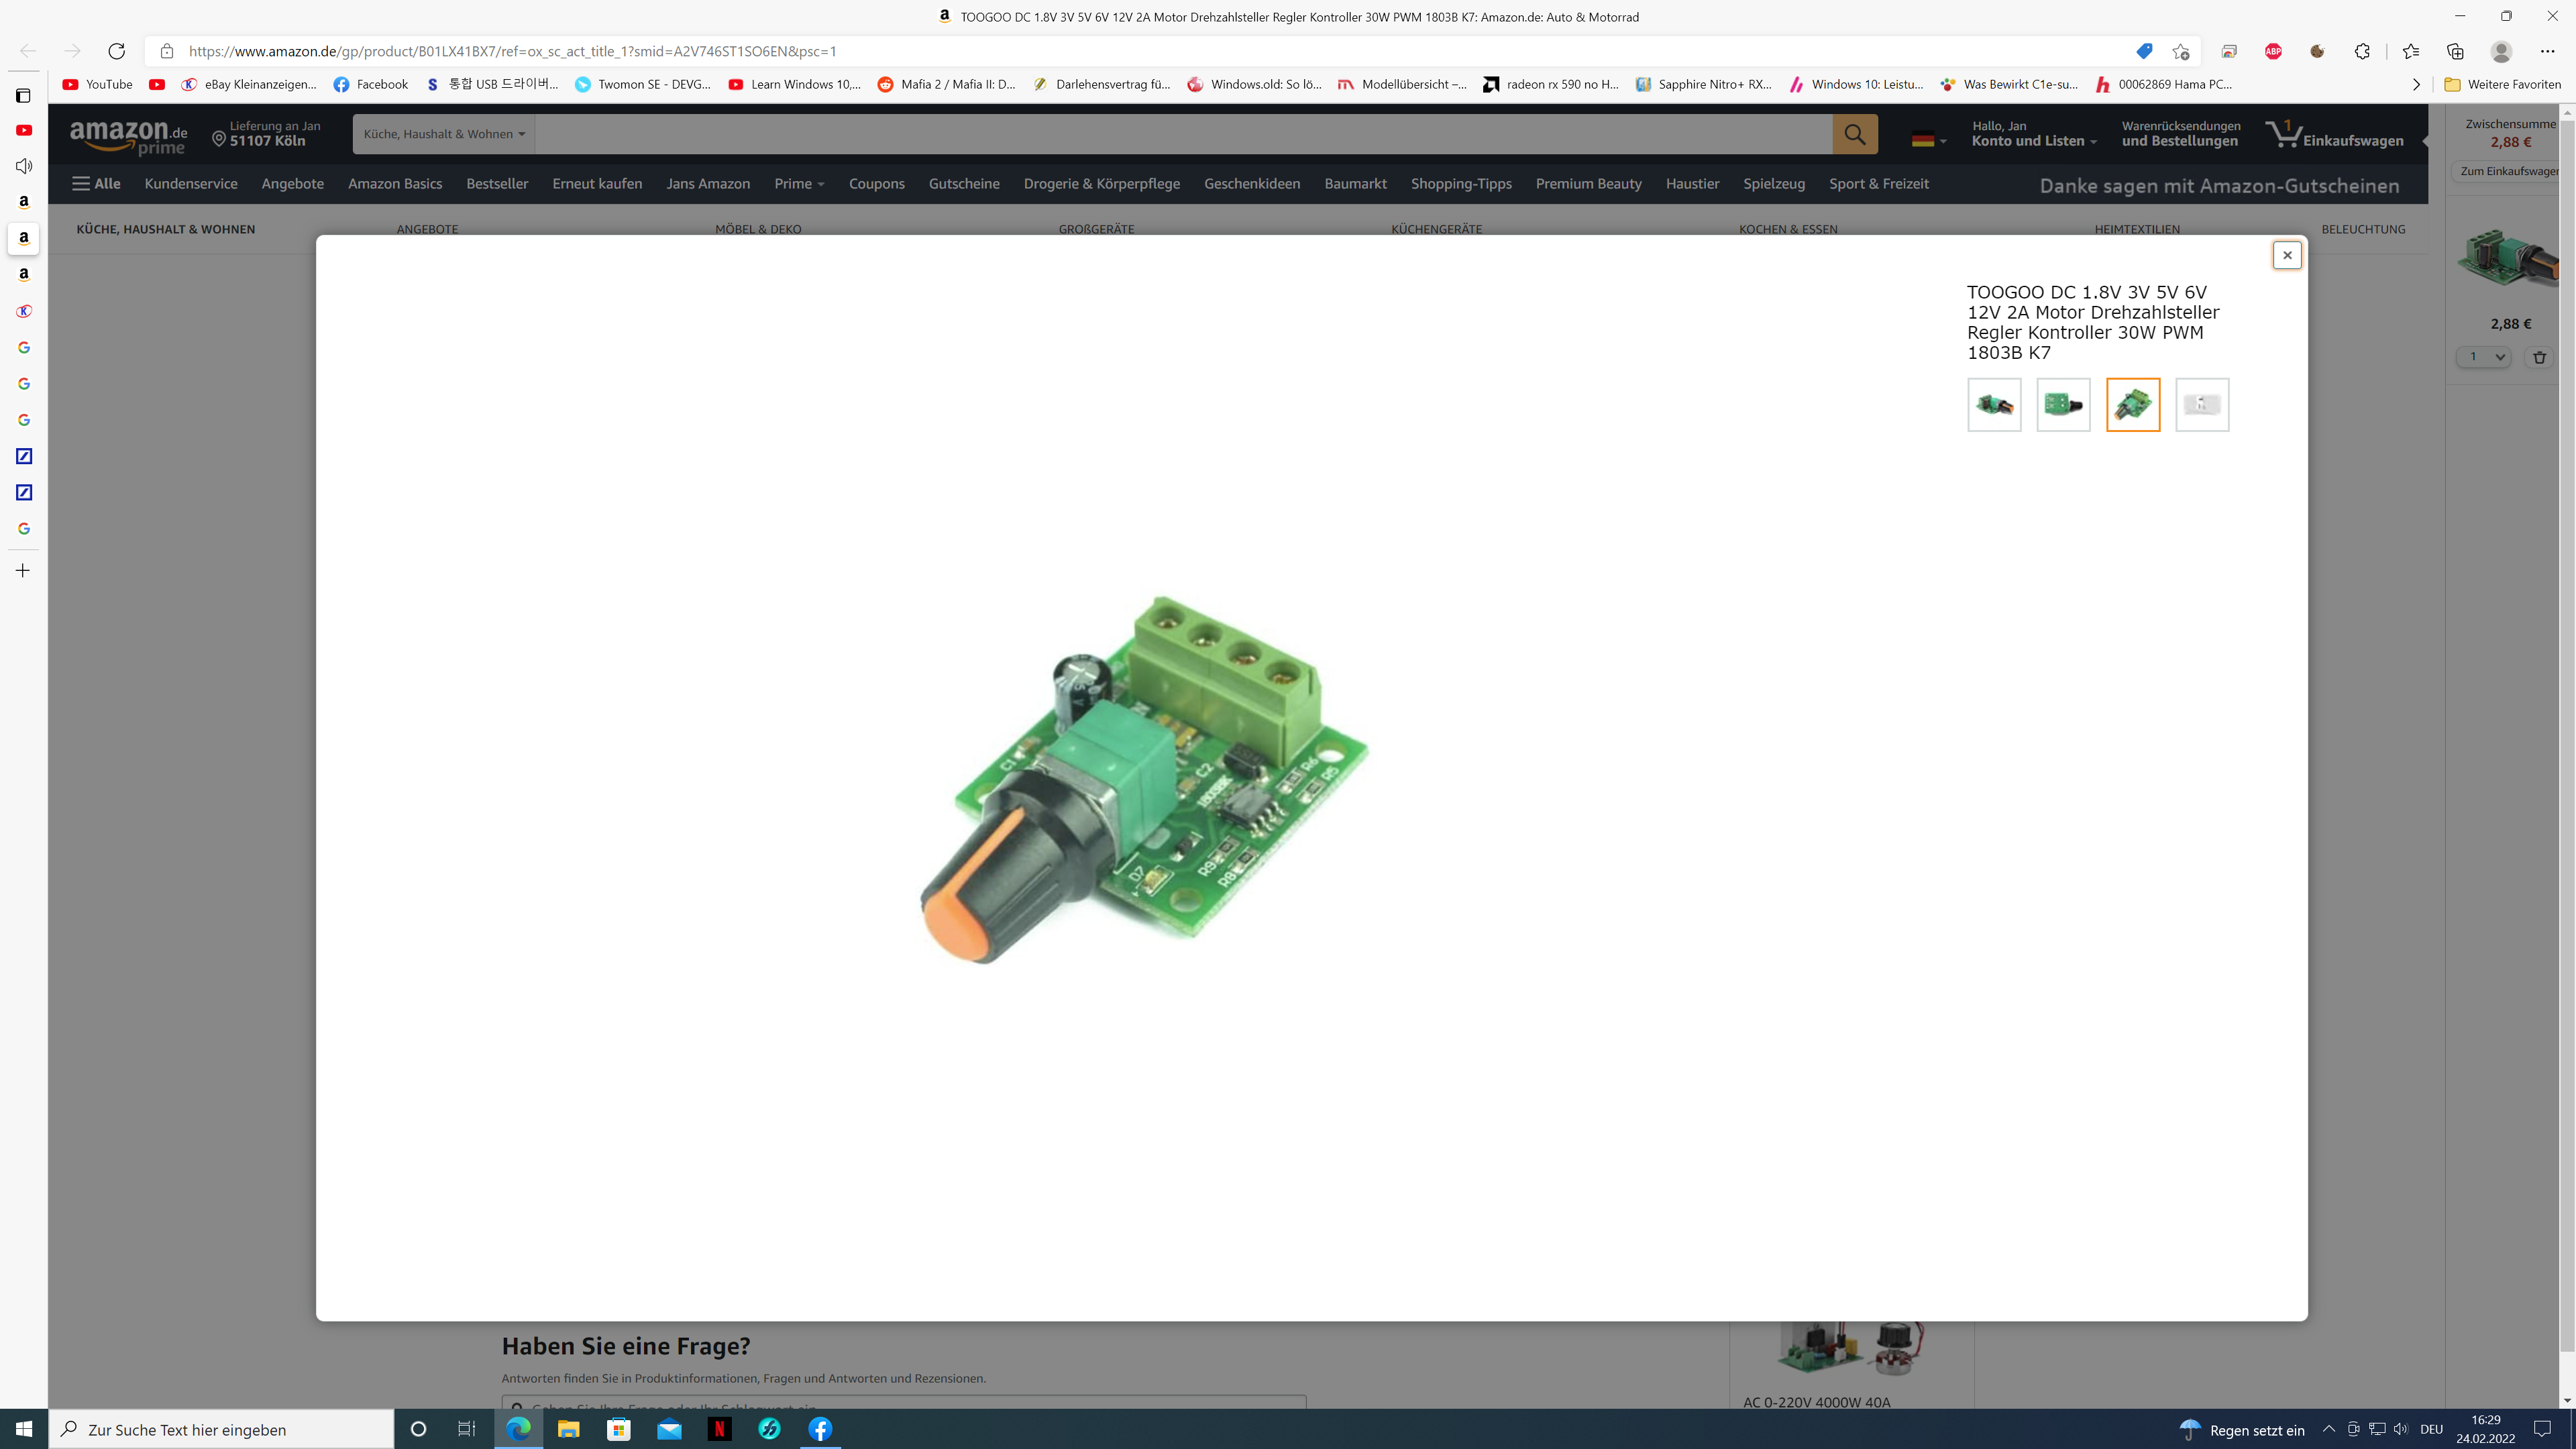Screen dimensions: 2576x1449
Task: Show hidden system tray icons
Action: tap(2329, 1429)
